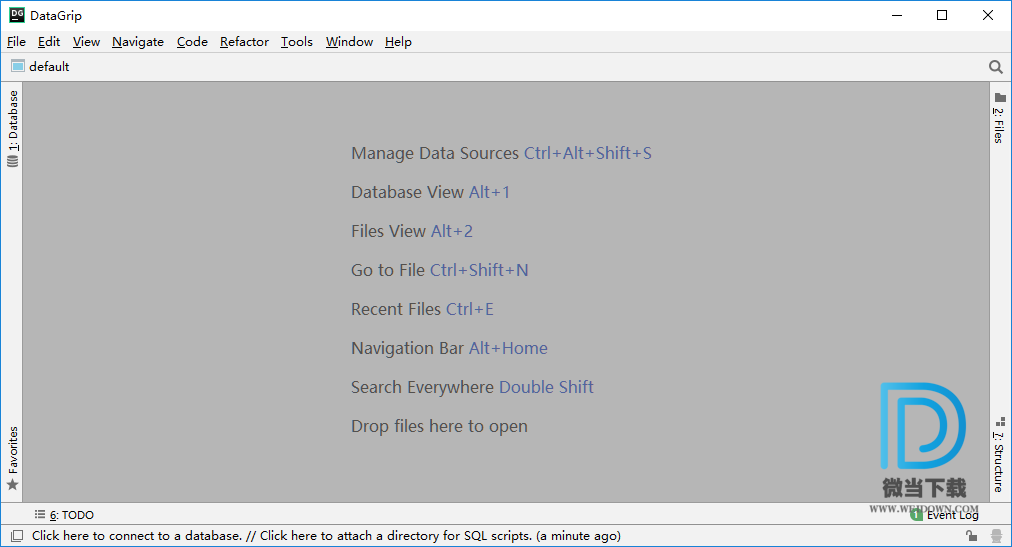
Task: Click the default item in navigation bar
Action: tap(40, 66)
